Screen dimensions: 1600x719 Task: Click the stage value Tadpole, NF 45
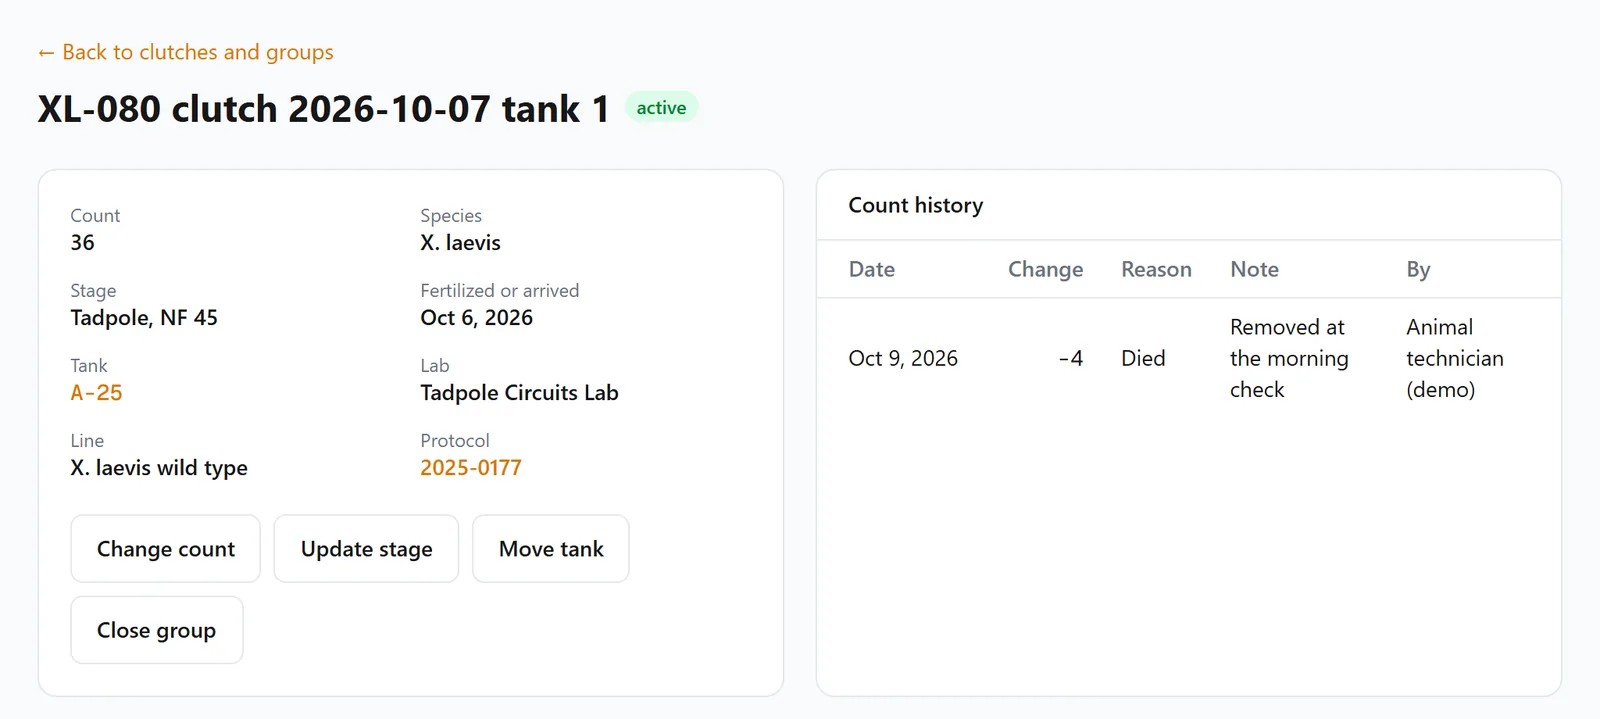(144, 318)
